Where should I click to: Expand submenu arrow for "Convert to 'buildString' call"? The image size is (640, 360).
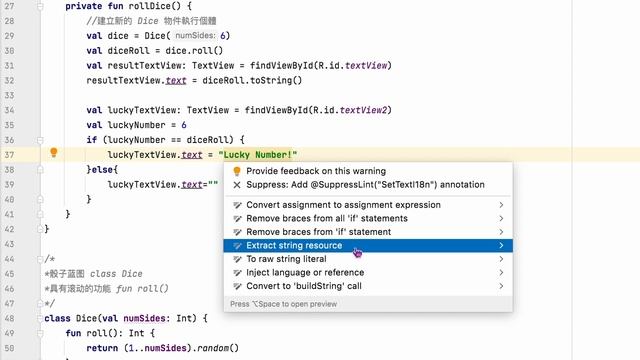point(501,286)
